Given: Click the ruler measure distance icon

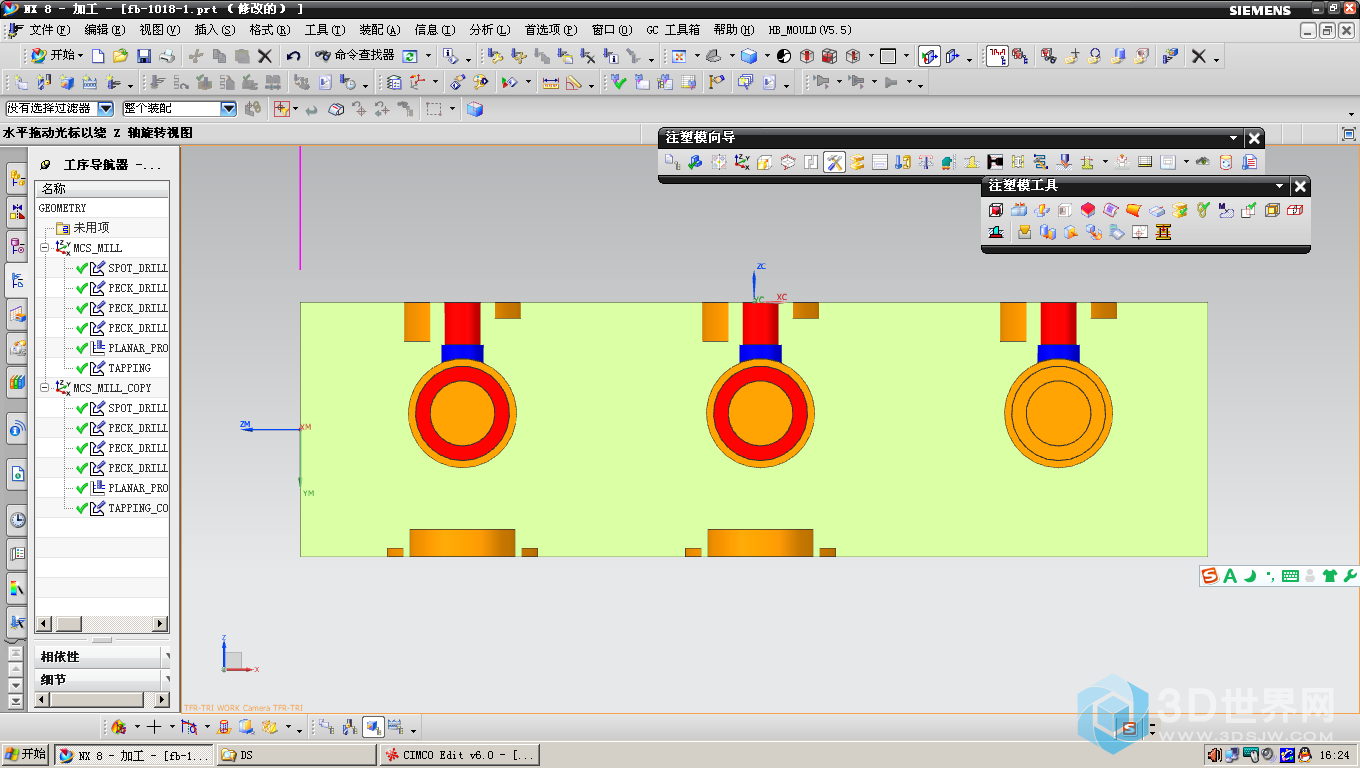Looking at the screenshot, I should pos(550,82).
